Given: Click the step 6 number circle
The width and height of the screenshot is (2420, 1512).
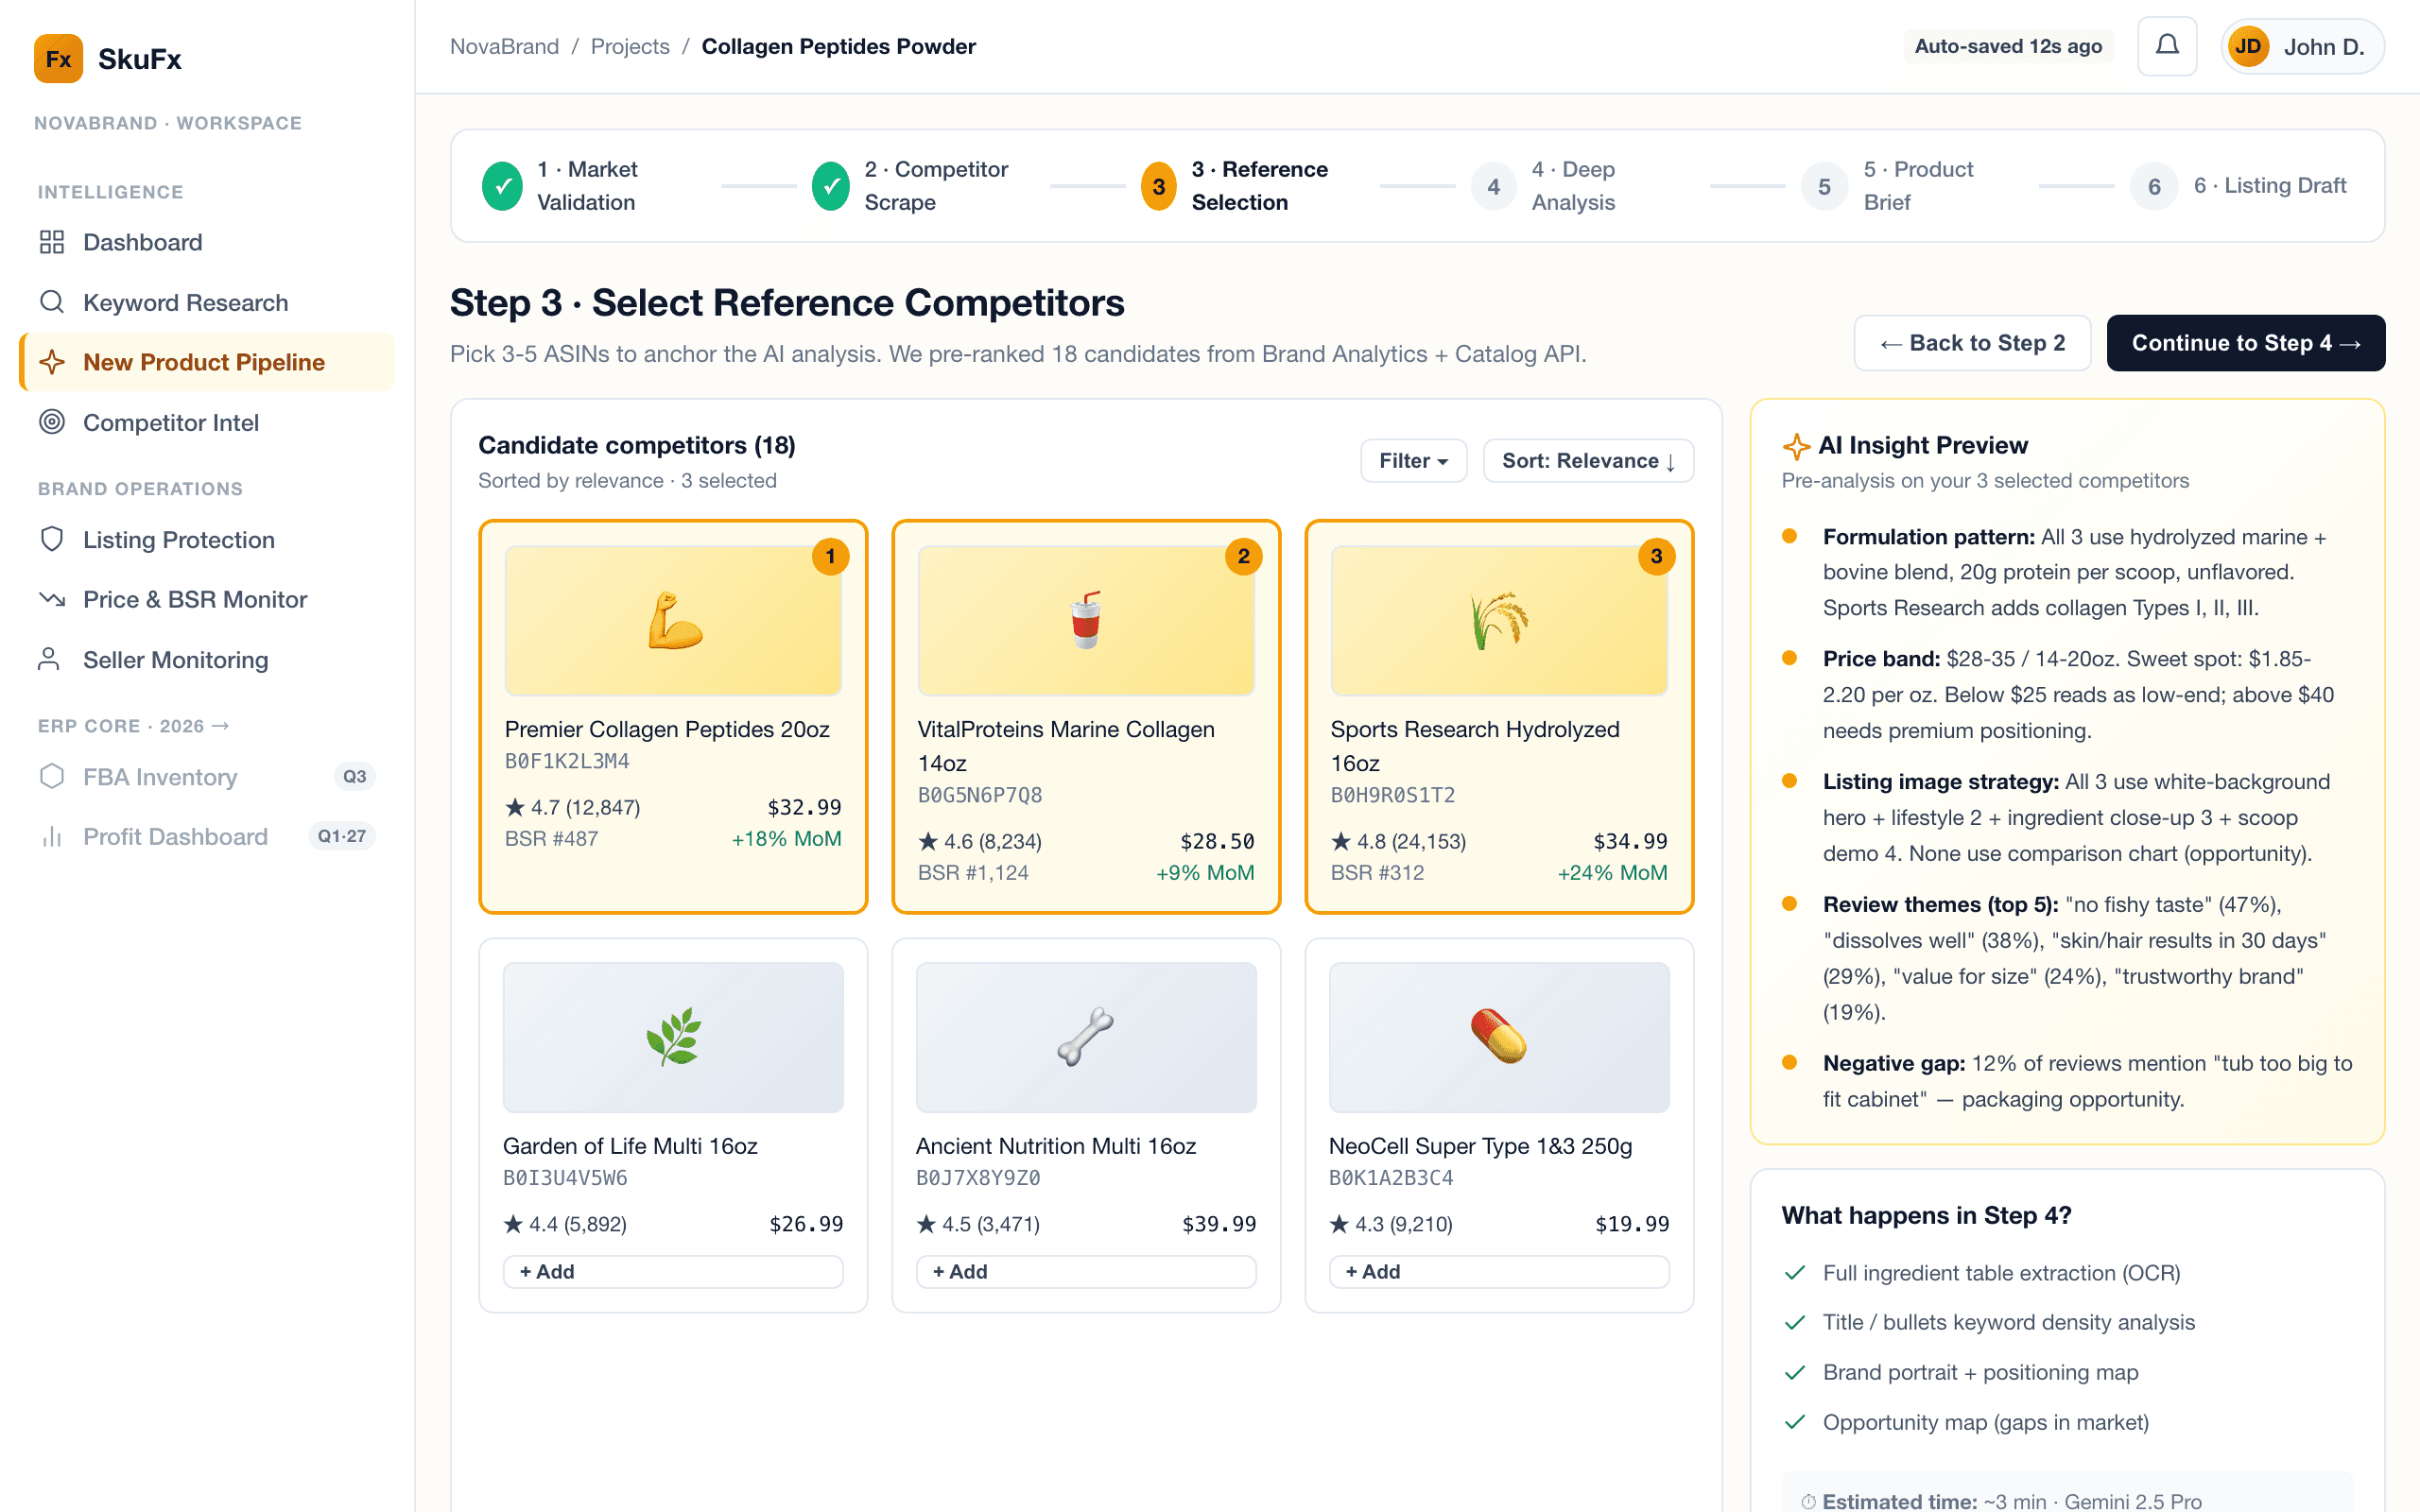Looking at the screenshot, I should tap(2154, 186).
